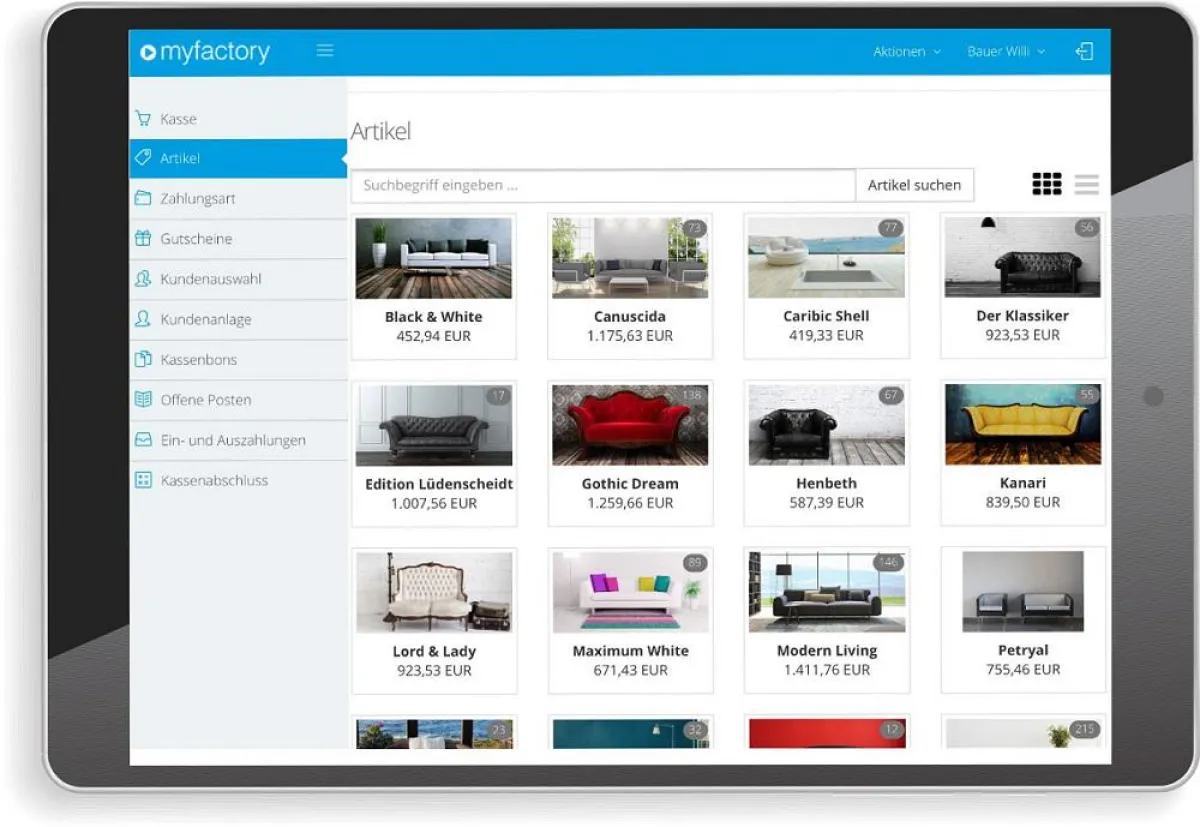The width and height of the screenshot is (1200, 827).
Task: Click the Suchbegriff eingeben search field
Action: (x=600, y=184)
